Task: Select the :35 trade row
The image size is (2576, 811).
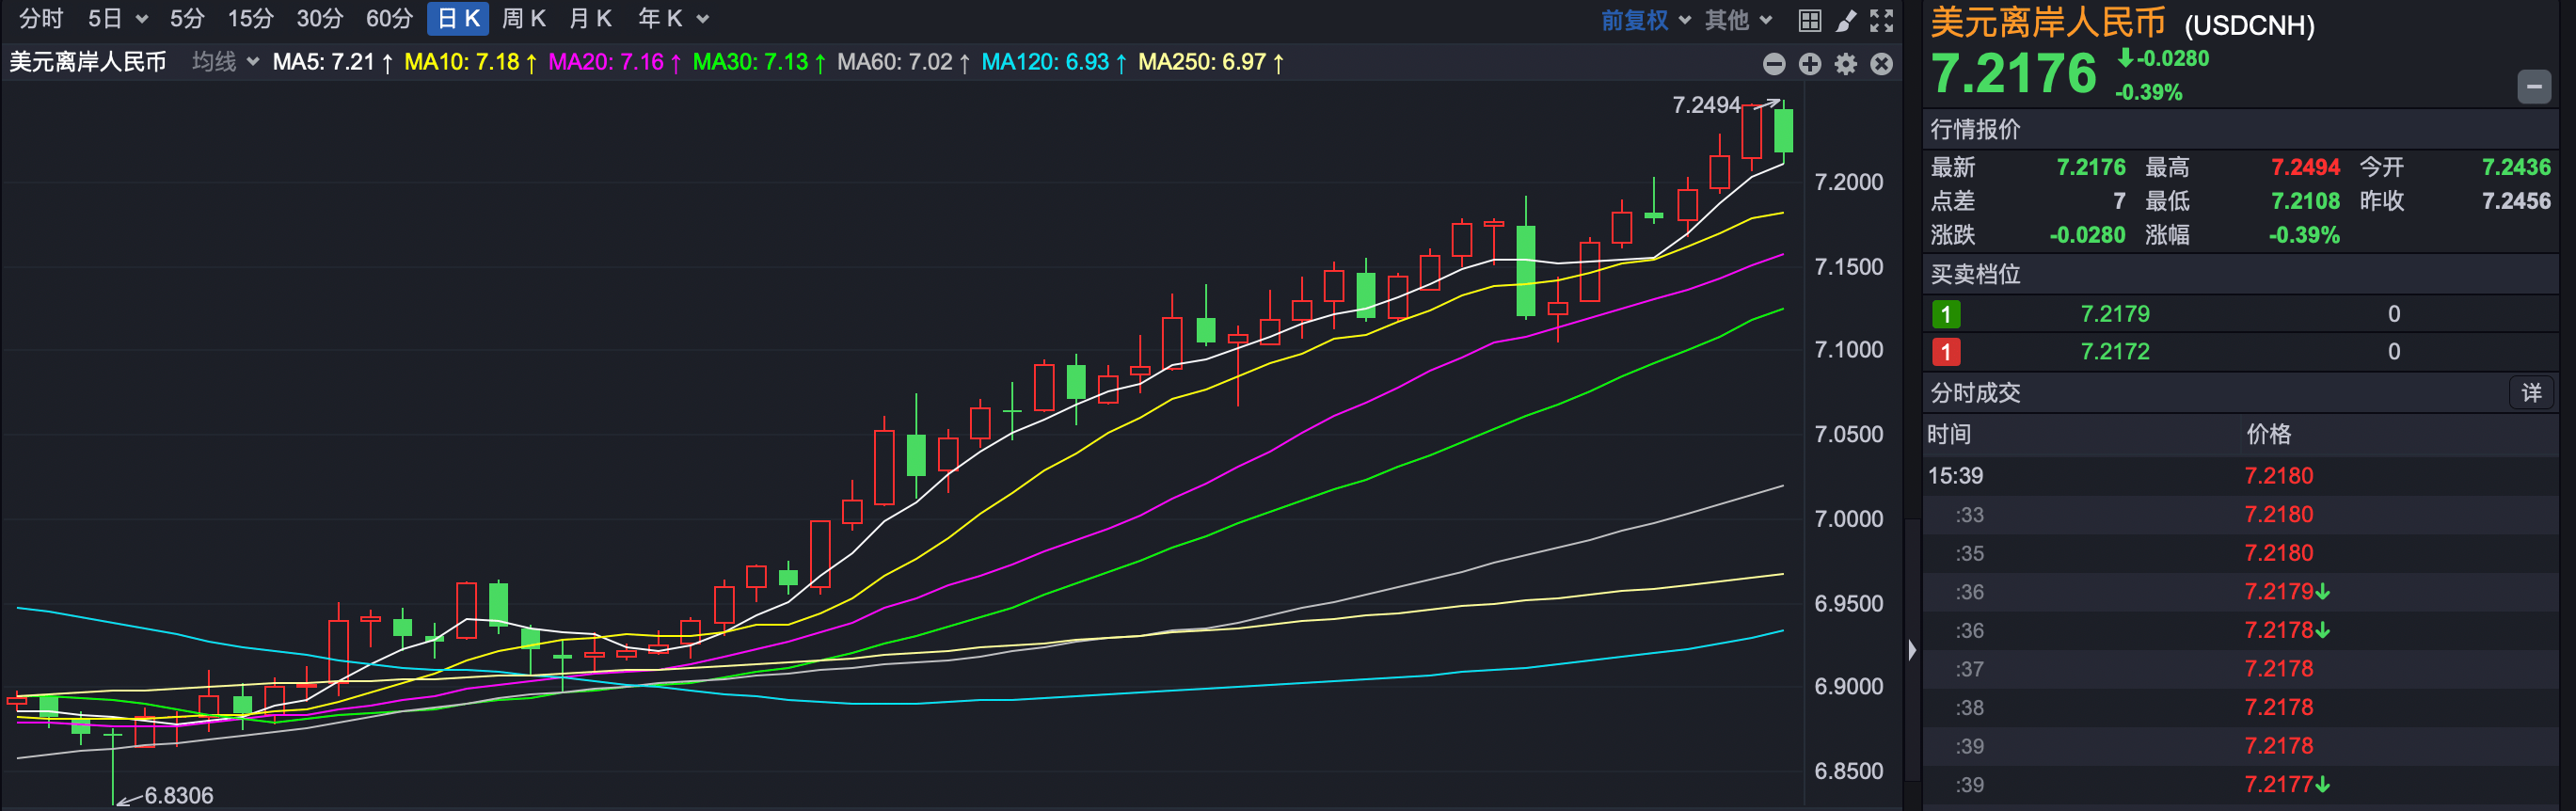Action: coord(2240,553)
